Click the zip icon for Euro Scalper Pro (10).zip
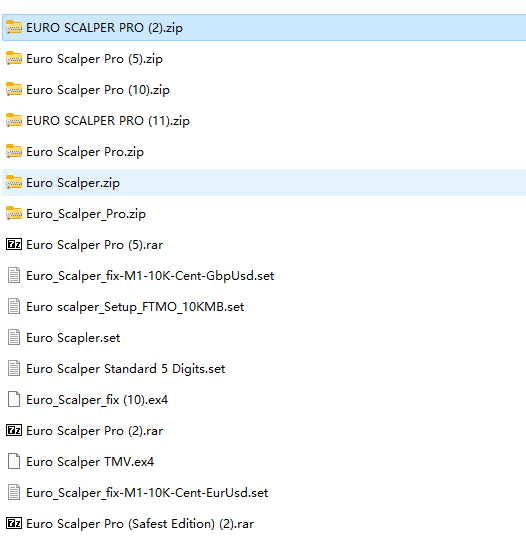This screenshot has width=526, height=551. 14,89
